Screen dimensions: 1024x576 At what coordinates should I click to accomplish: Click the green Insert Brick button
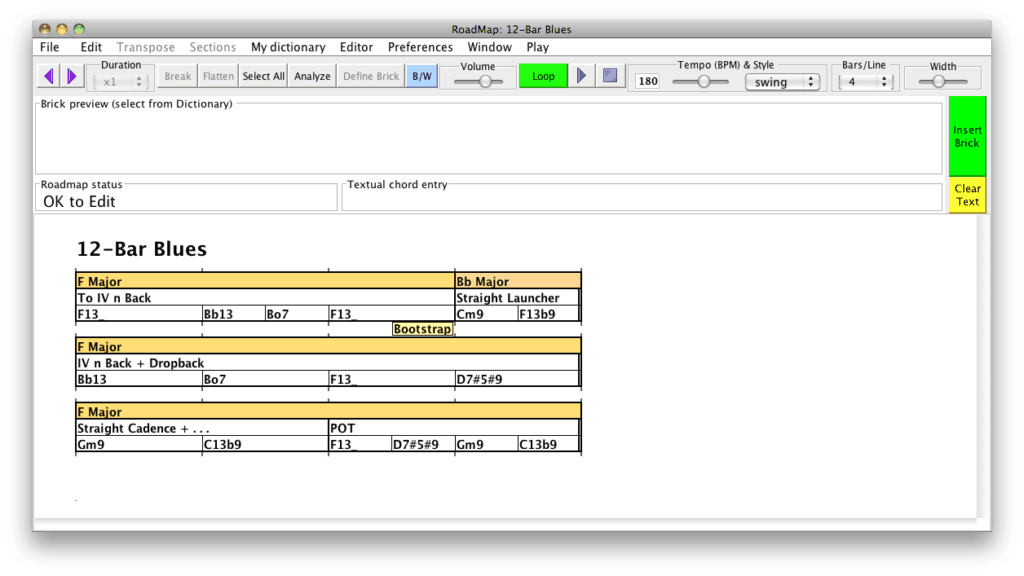(967, 136)
